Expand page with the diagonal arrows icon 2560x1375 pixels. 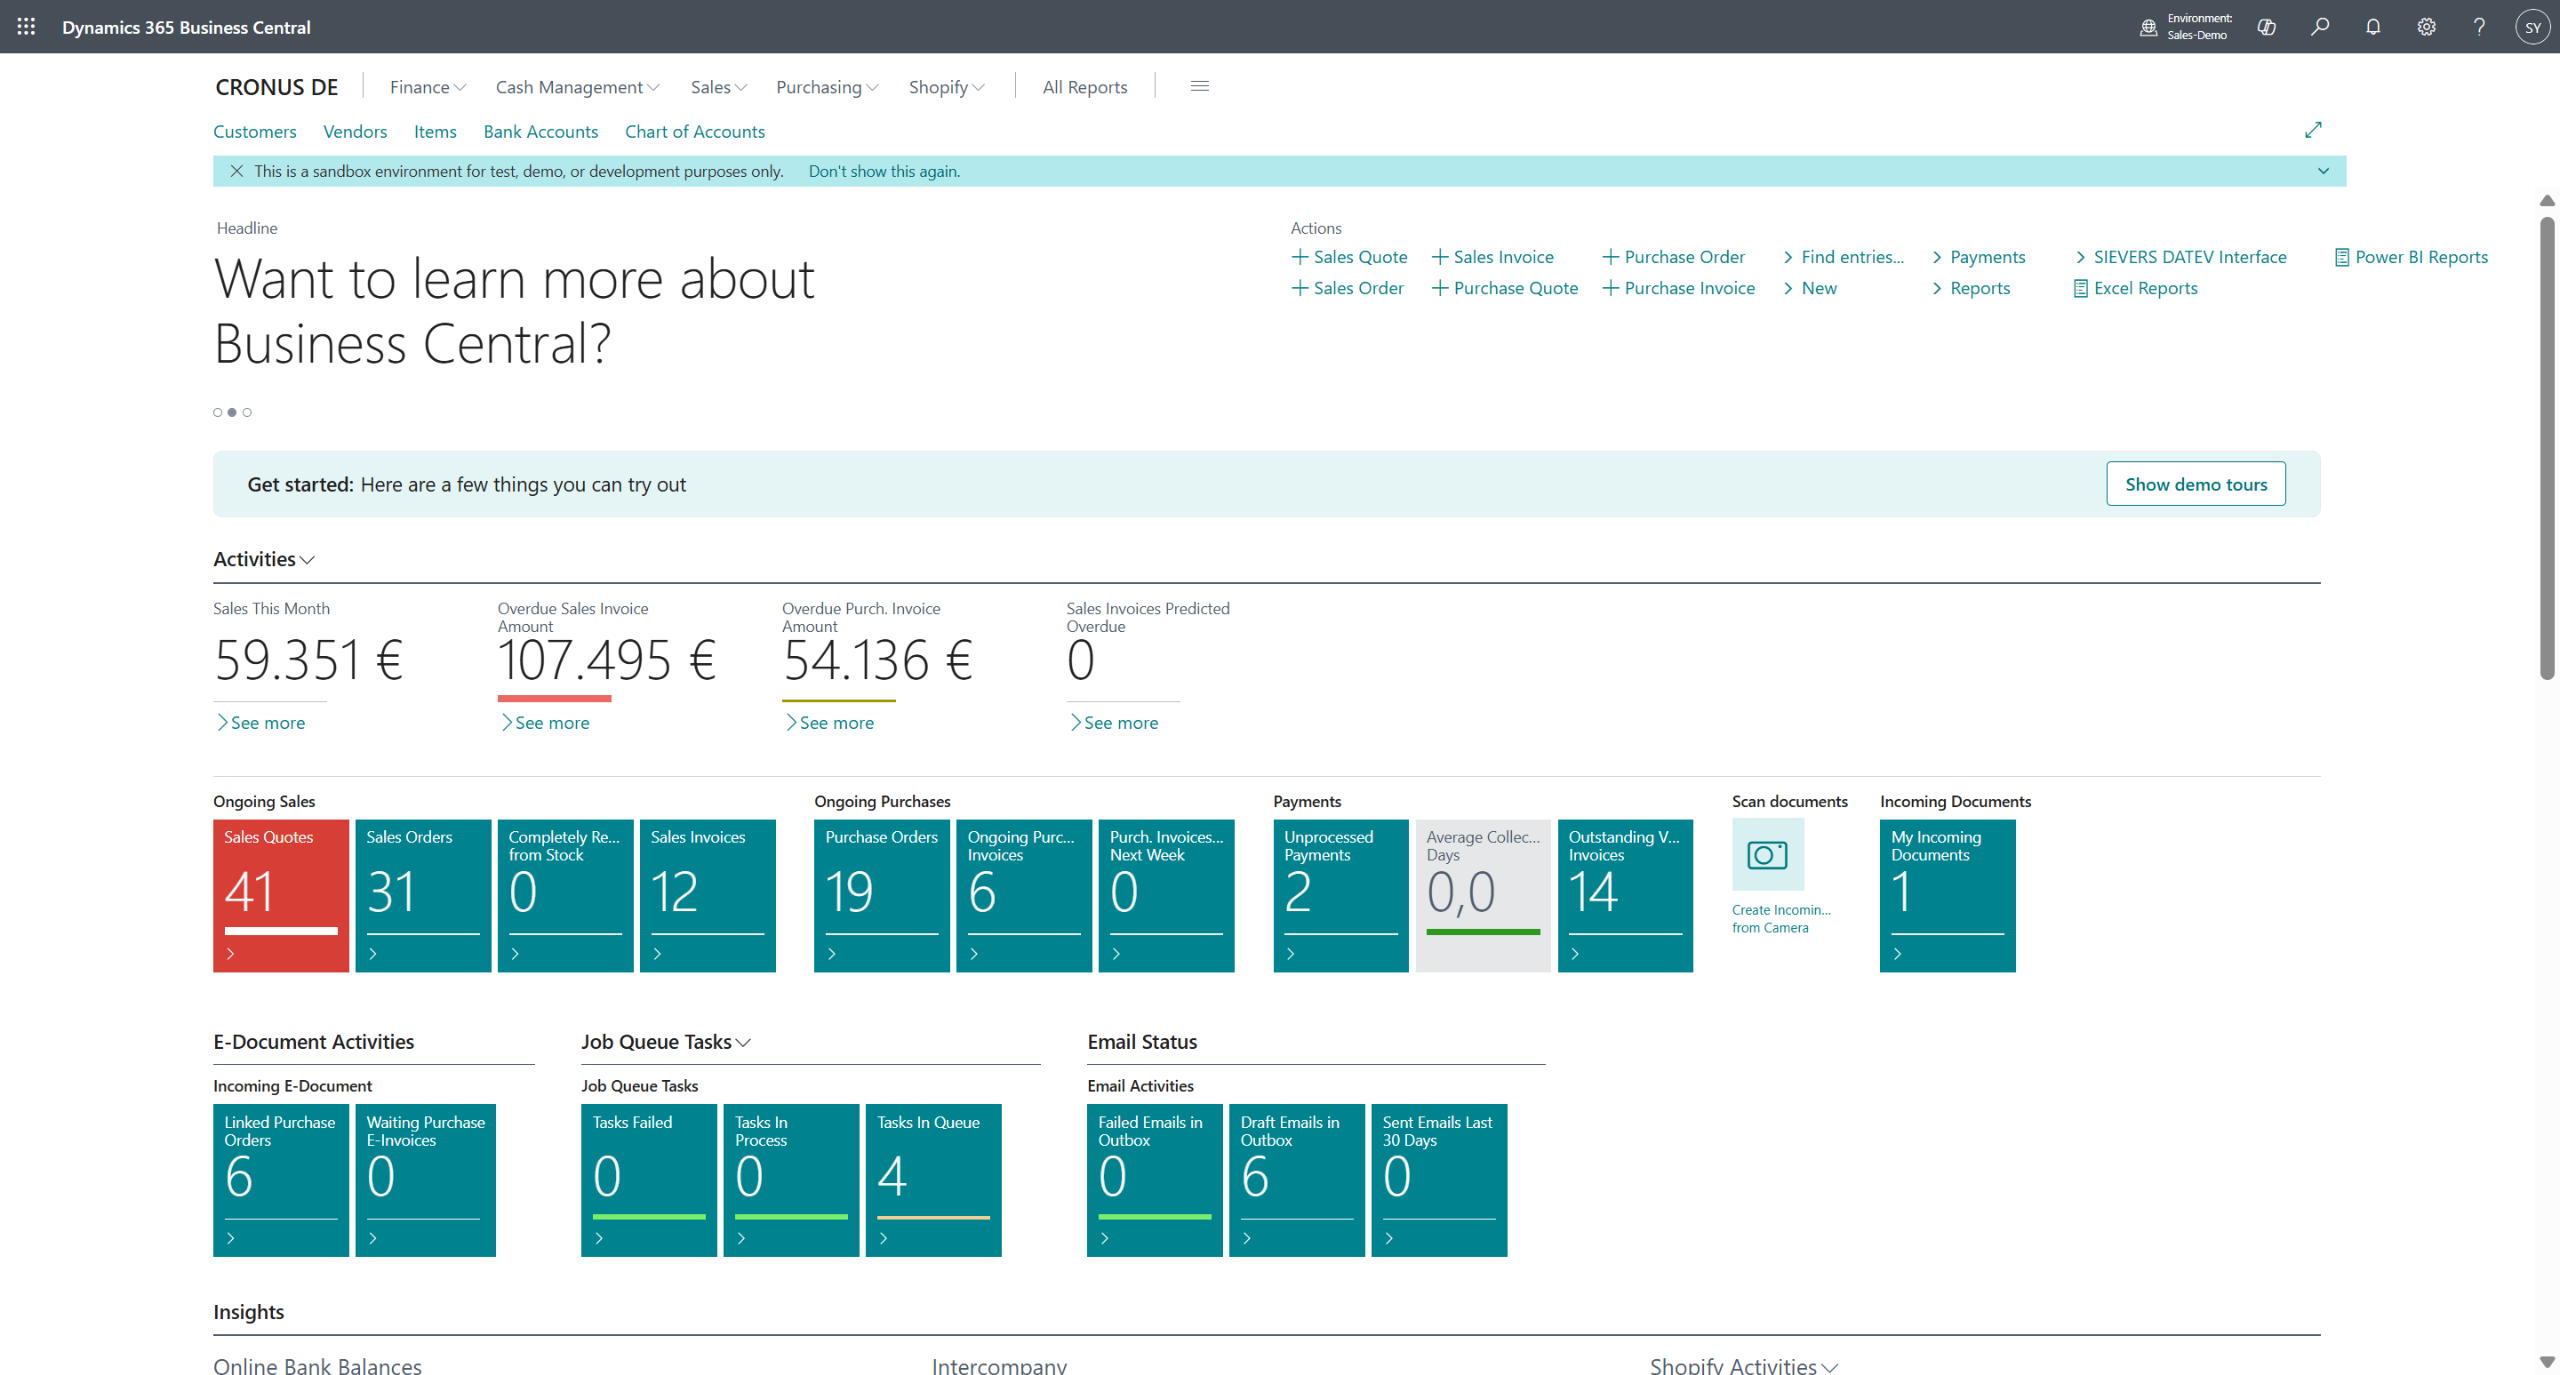[2312, 130]
